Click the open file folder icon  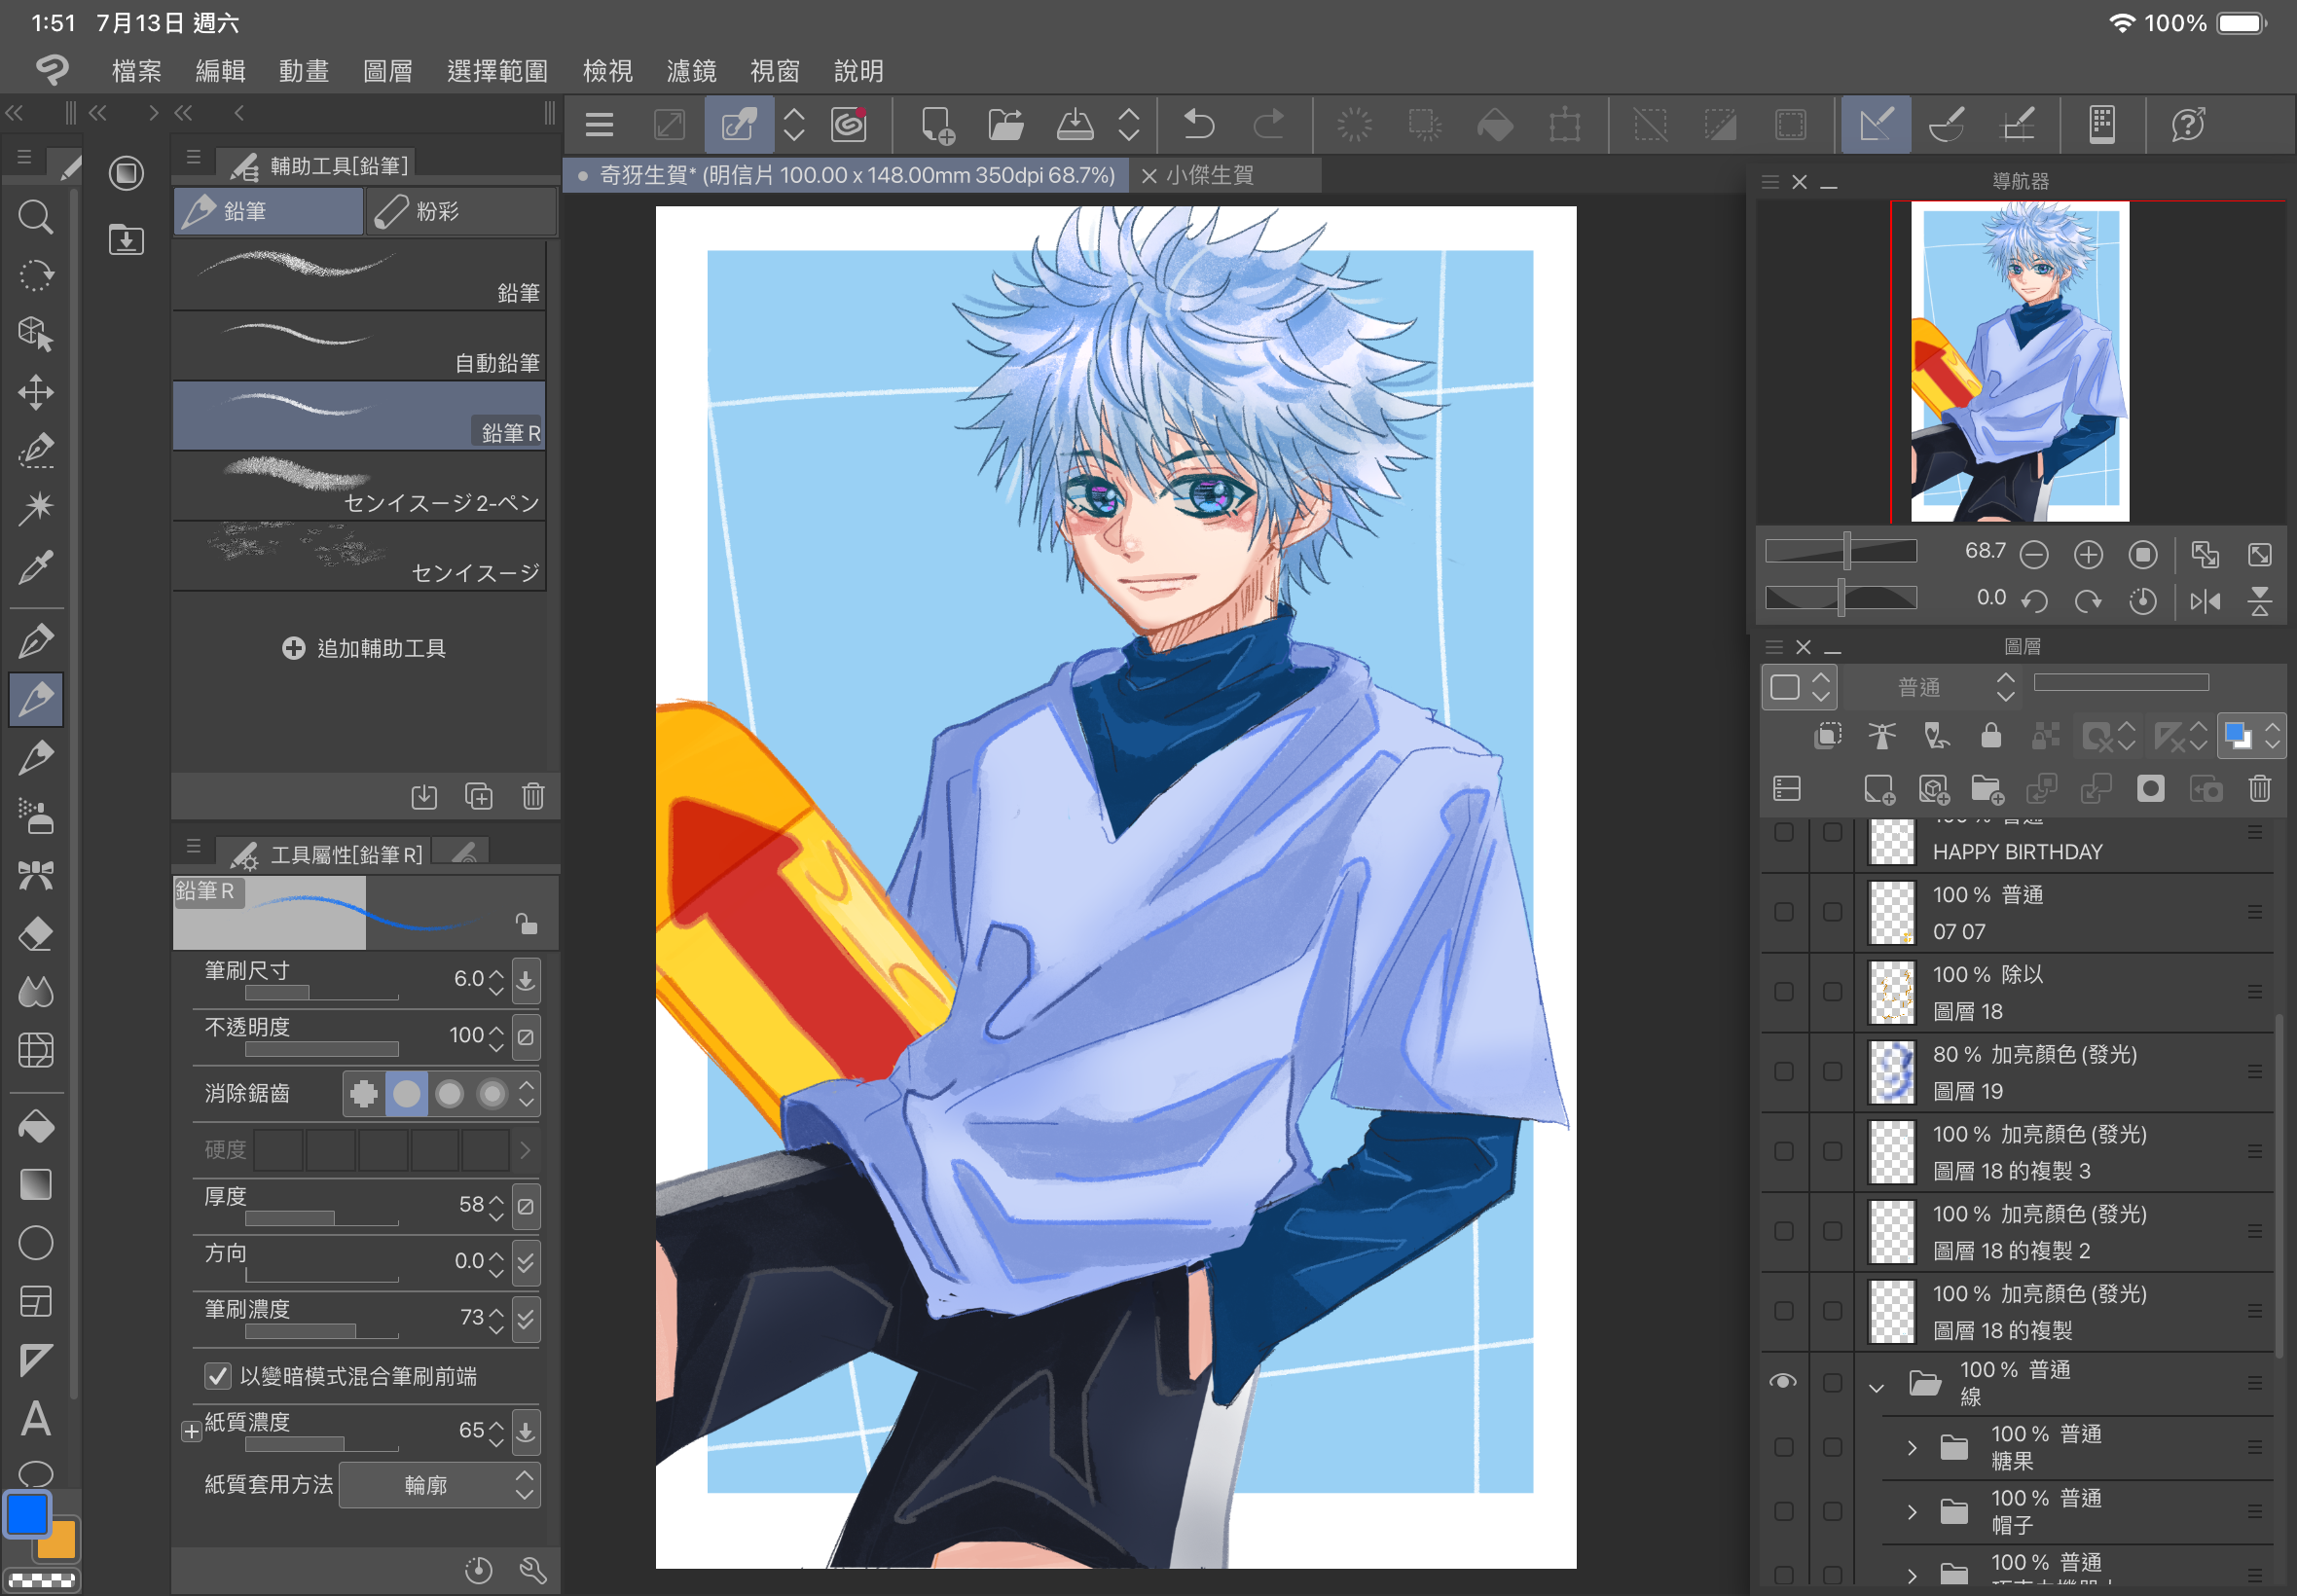[1005, 125]
